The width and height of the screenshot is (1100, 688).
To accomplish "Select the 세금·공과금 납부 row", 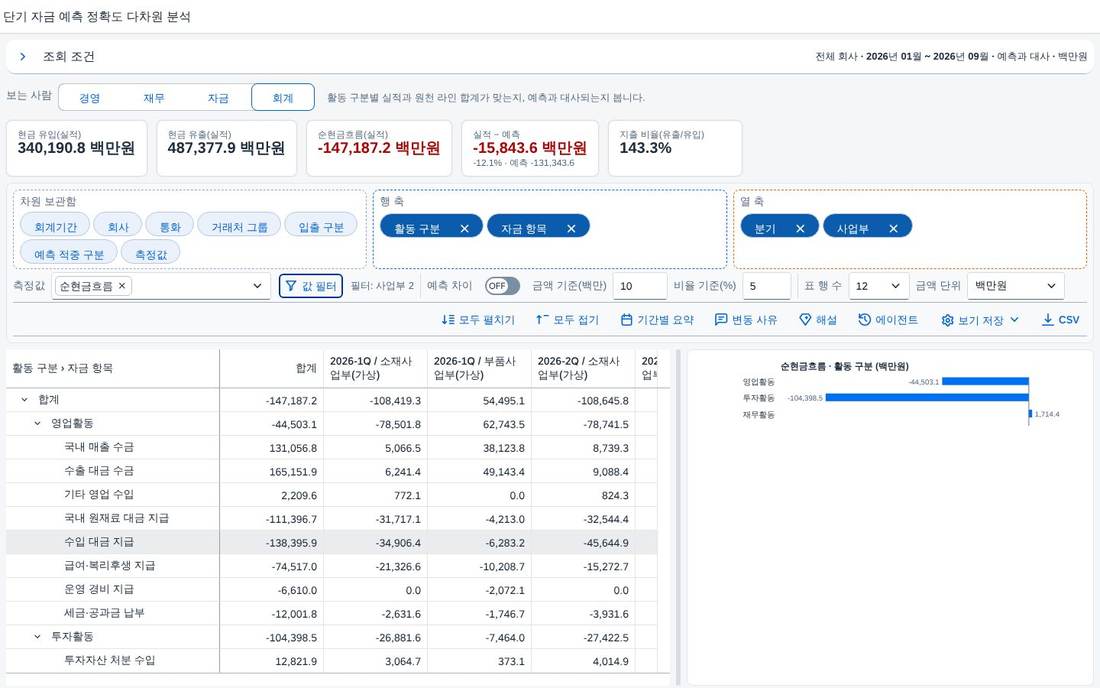I will pos(332,614).
